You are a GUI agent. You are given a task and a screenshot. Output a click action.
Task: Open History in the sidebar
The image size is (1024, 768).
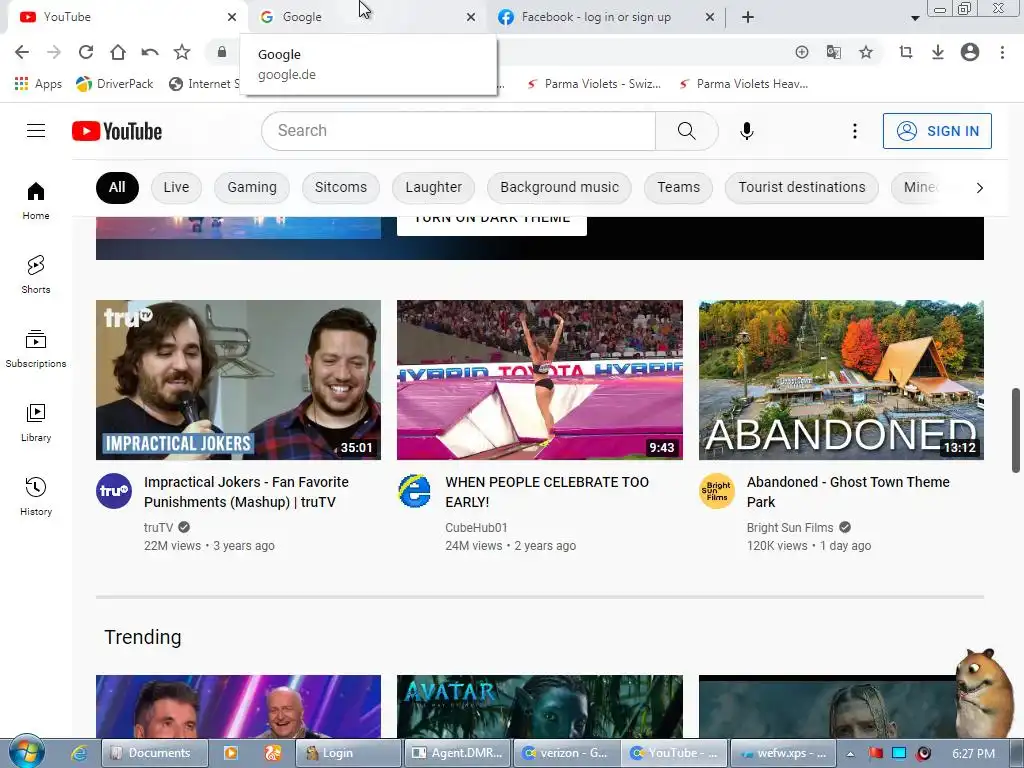click(x=36, y=497)
